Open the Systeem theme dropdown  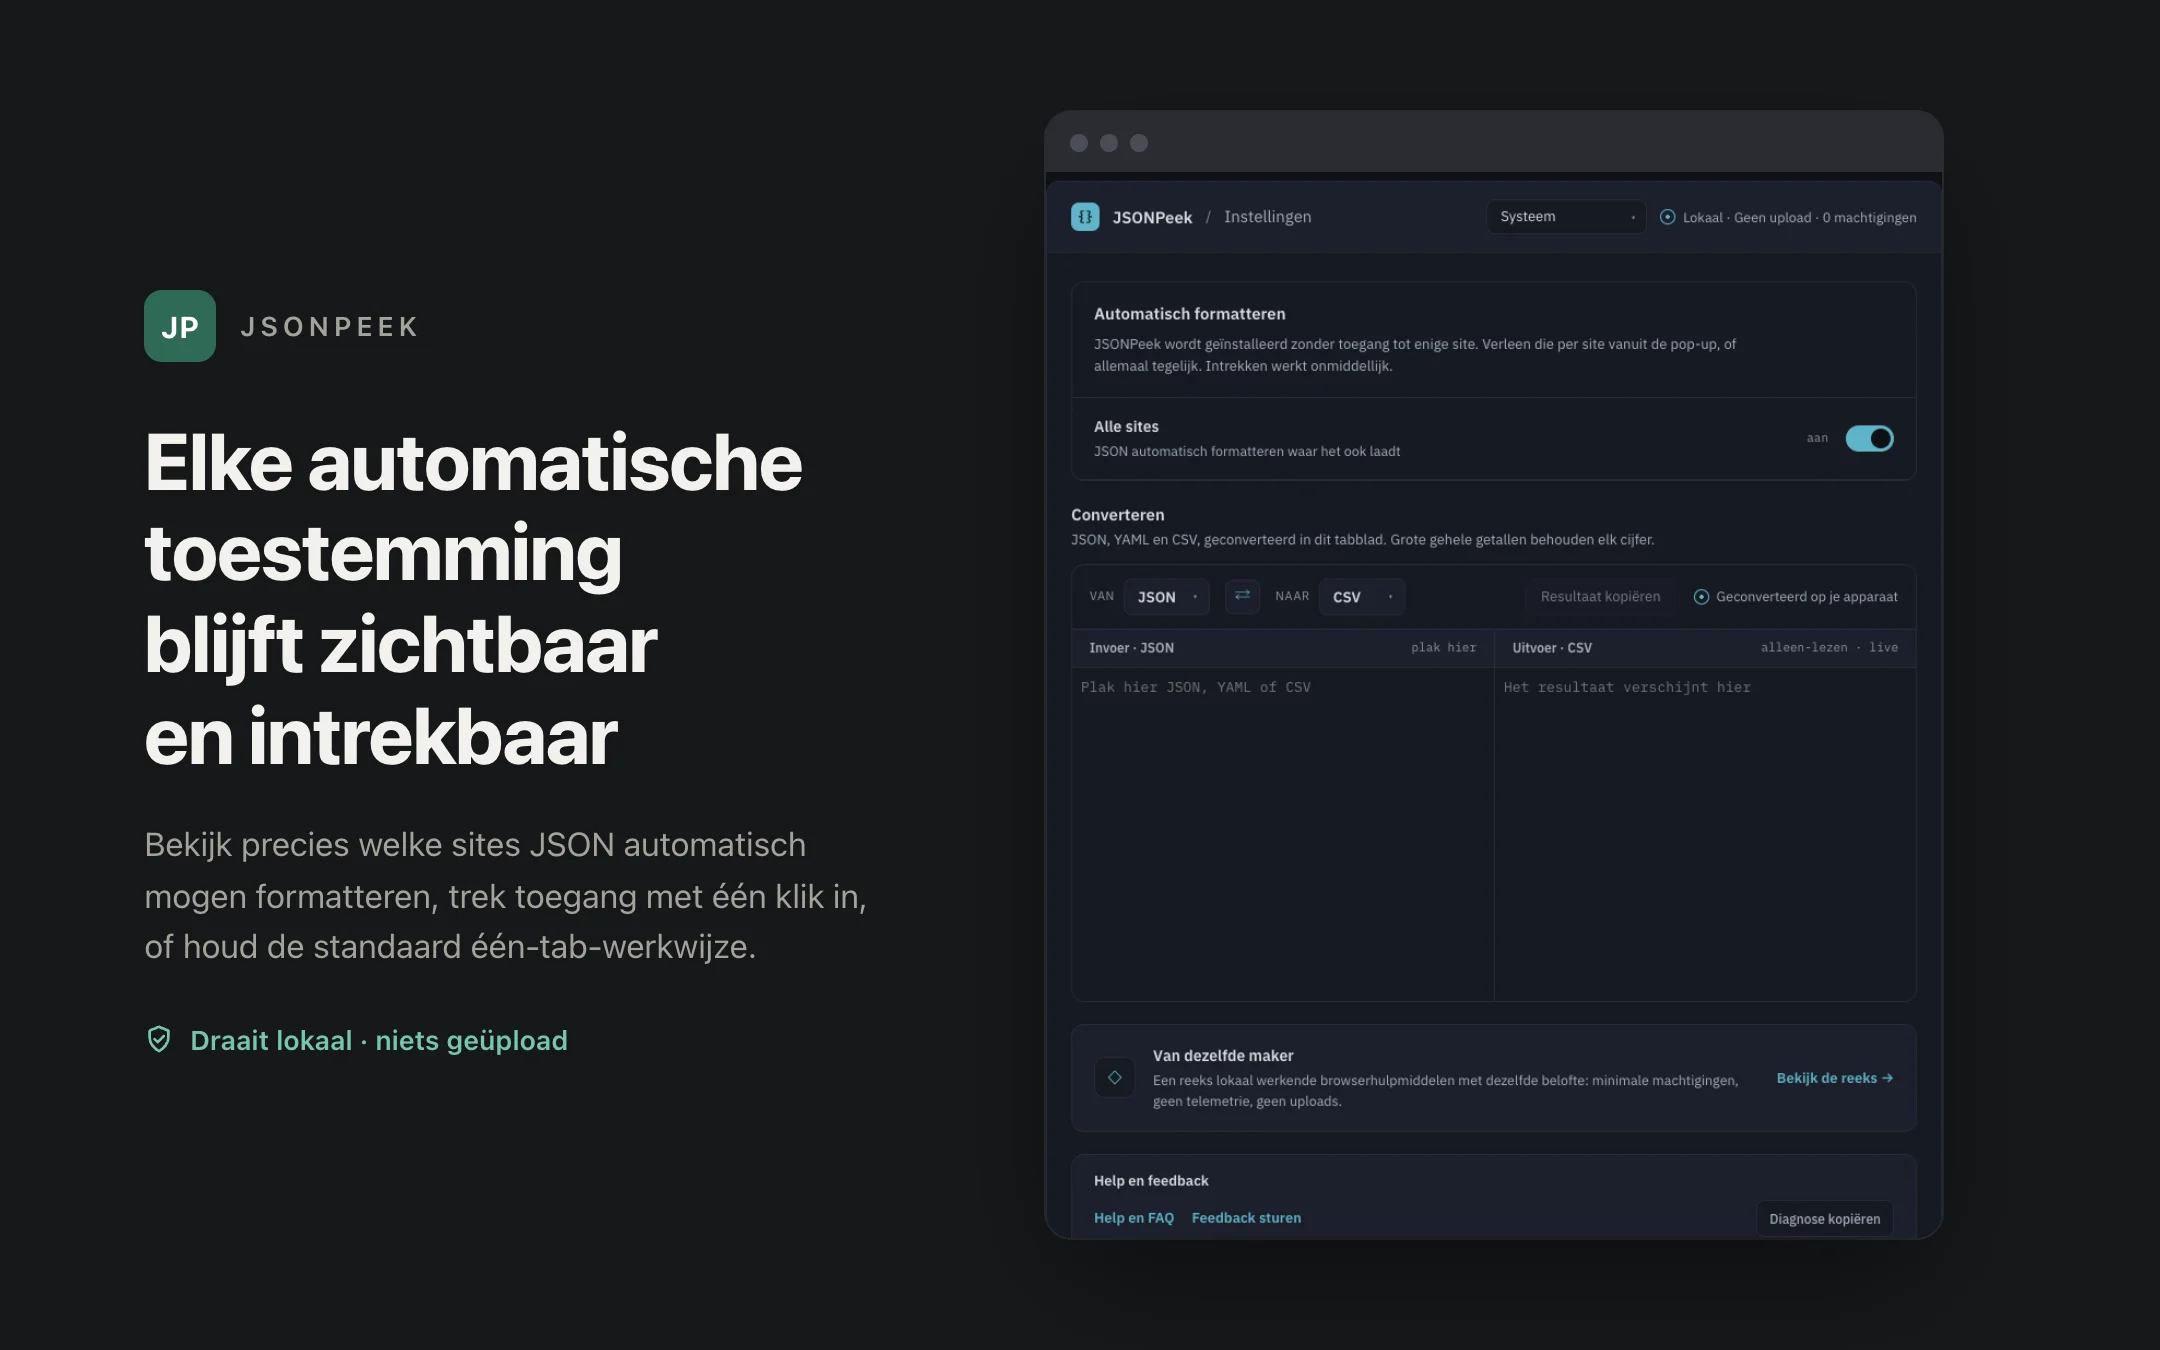point(1565,217)
